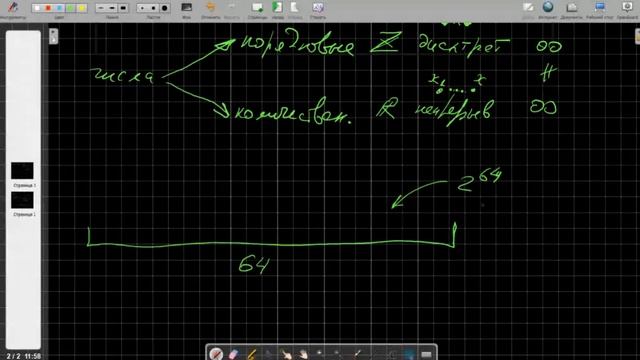Clear the page (Стереть)
This screenshot has height=360, width=640.
318,7
